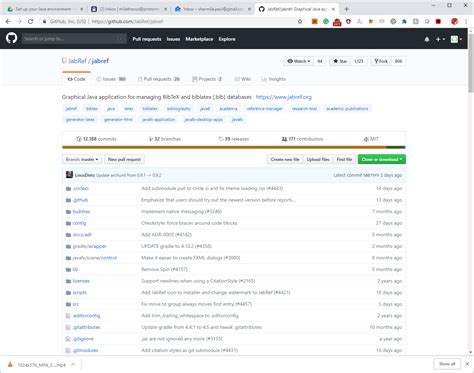Close the JabRef GitHub browser tab
The height and width of the screenshot is (373, 474).
pos(333,9)
